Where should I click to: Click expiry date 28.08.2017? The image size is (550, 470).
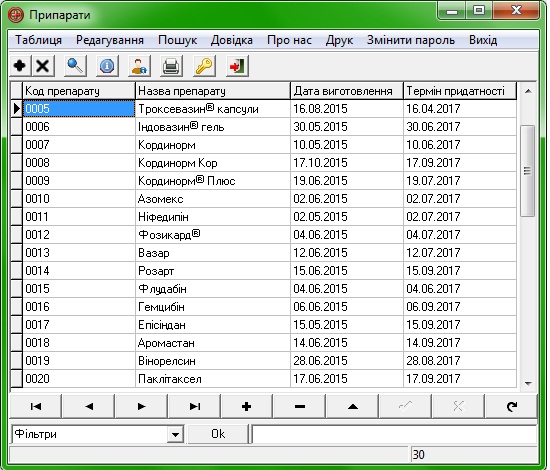[460, 361]
